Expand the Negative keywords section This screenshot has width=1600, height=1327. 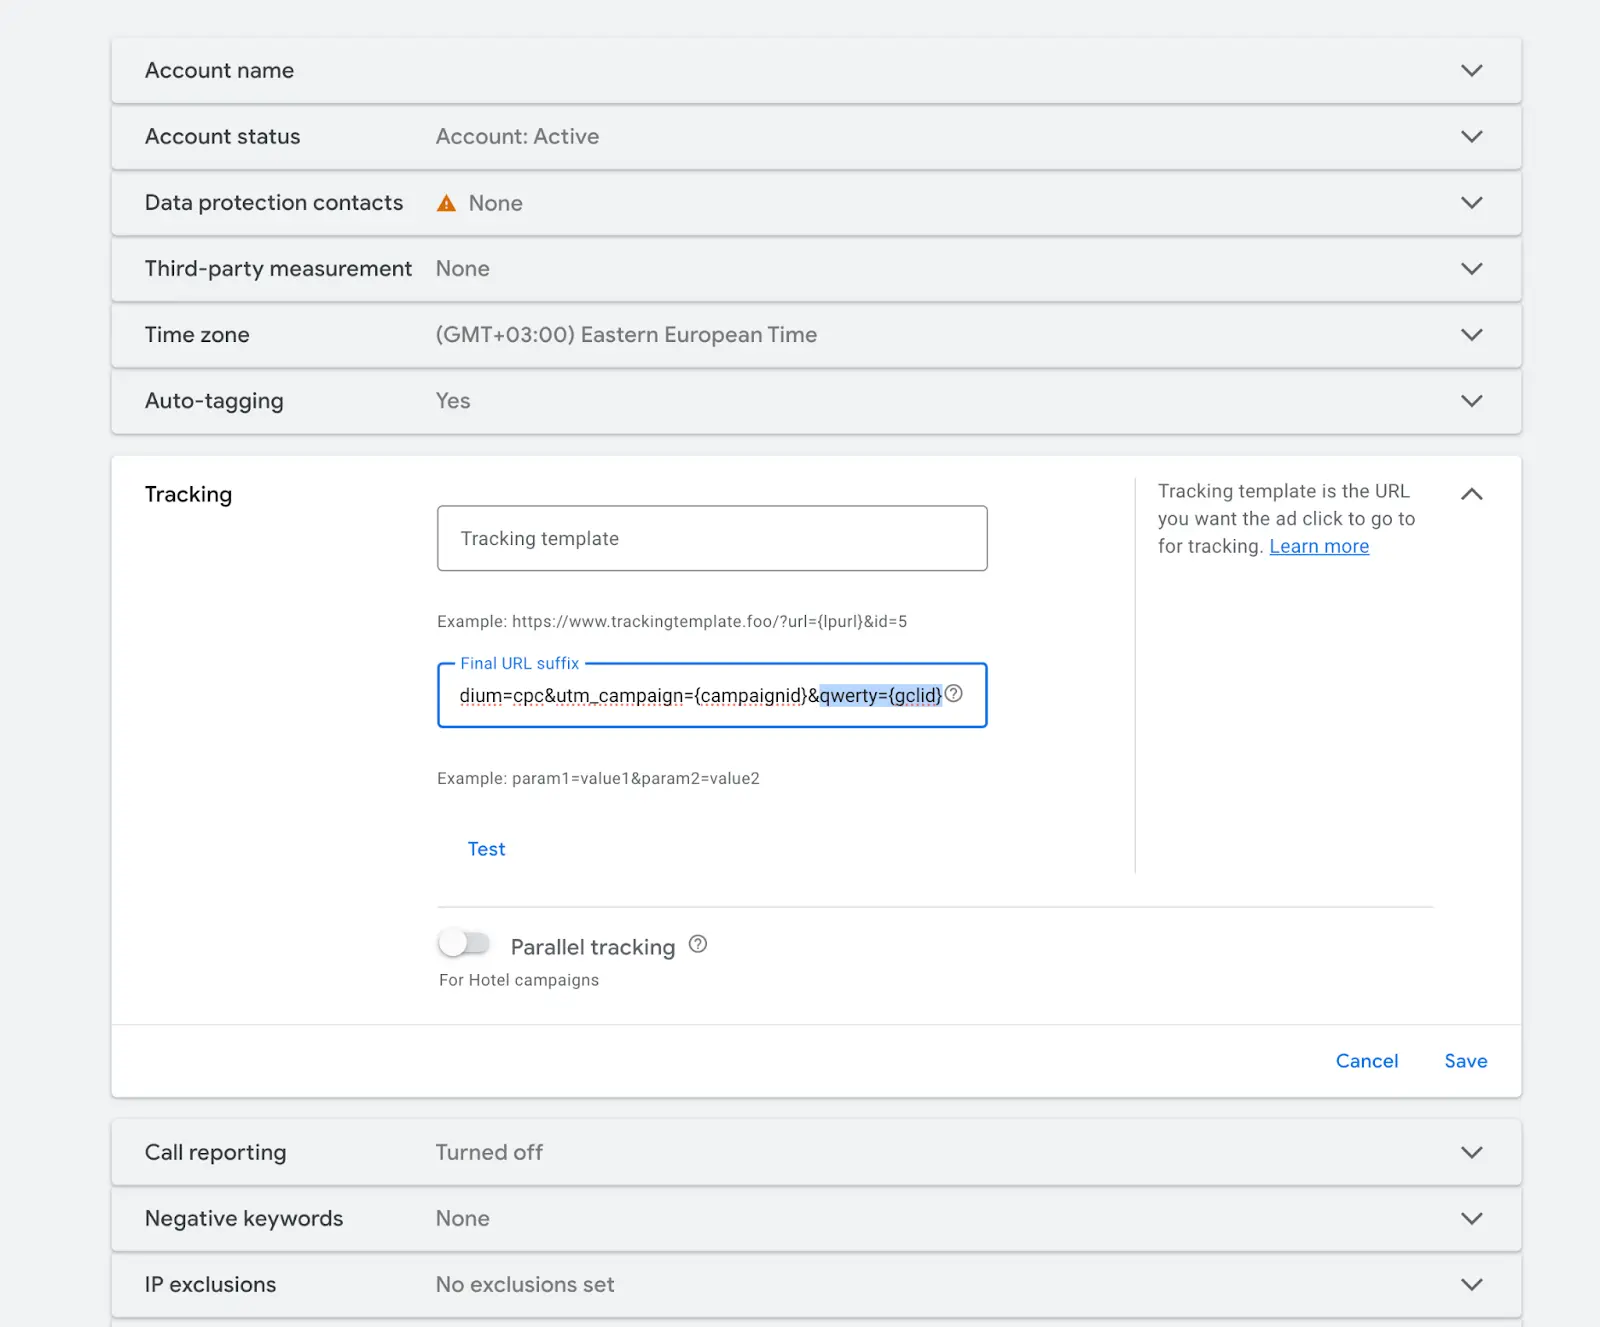[x=1471, y=1218]
